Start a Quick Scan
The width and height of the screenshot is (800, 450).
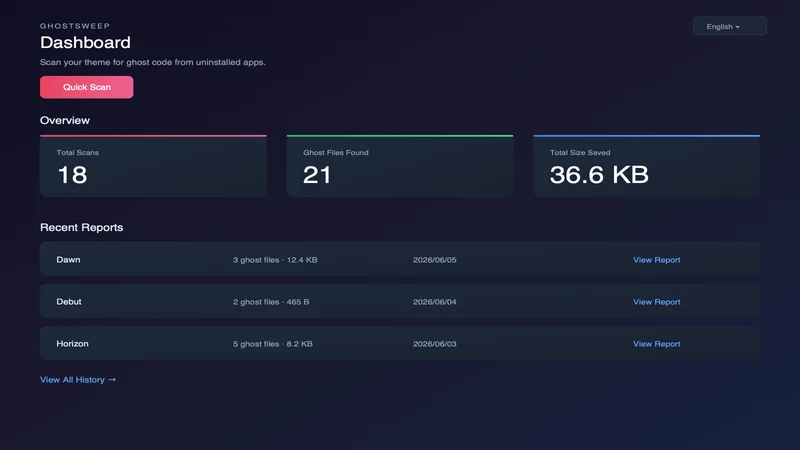tap(87, 87)
